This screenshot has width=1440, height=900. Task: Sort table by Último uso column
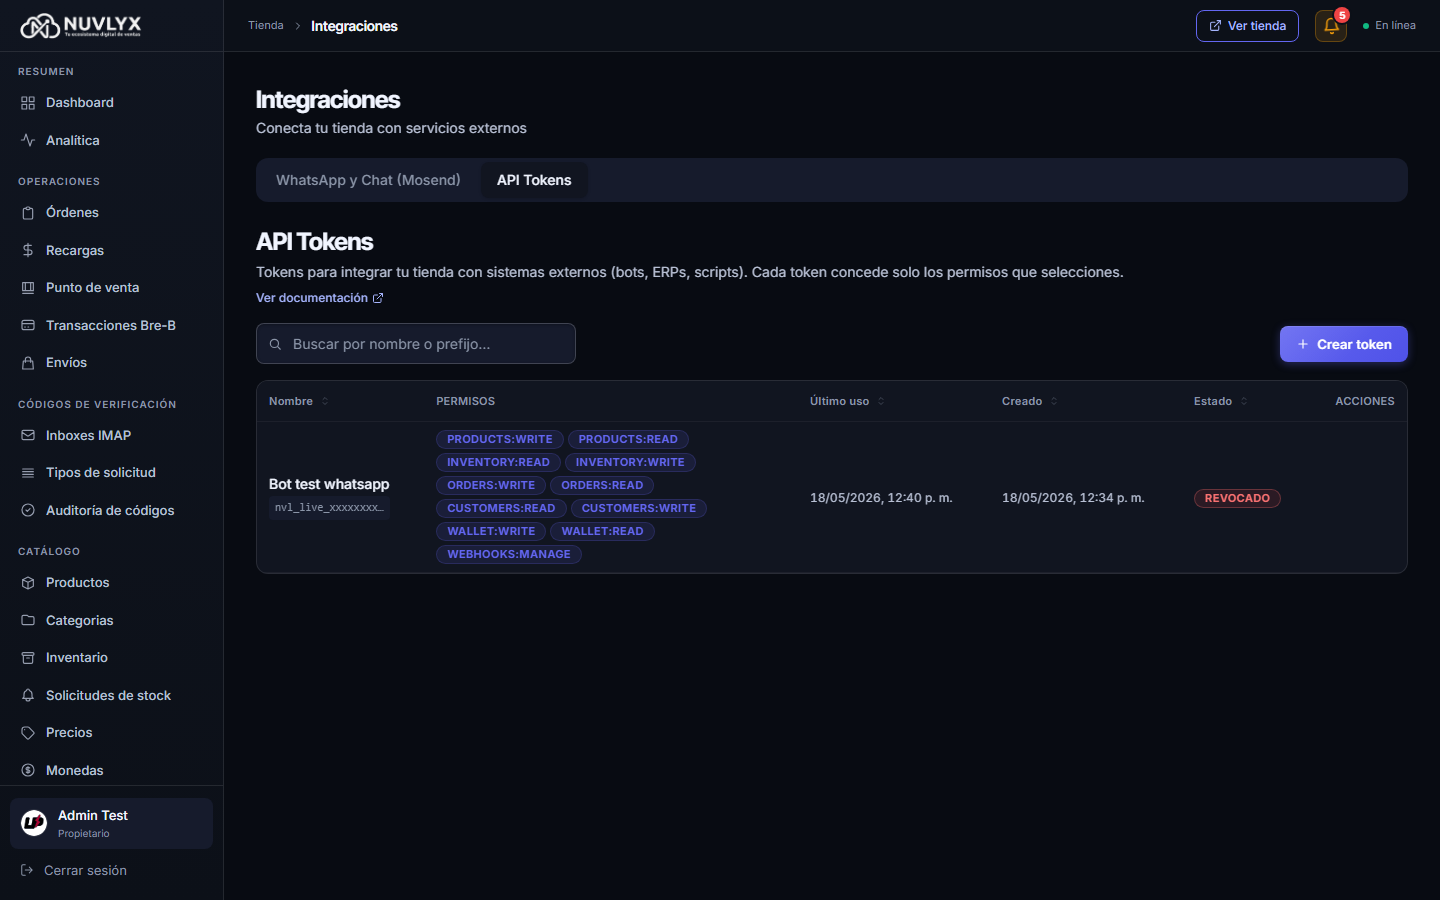point(847,401)
